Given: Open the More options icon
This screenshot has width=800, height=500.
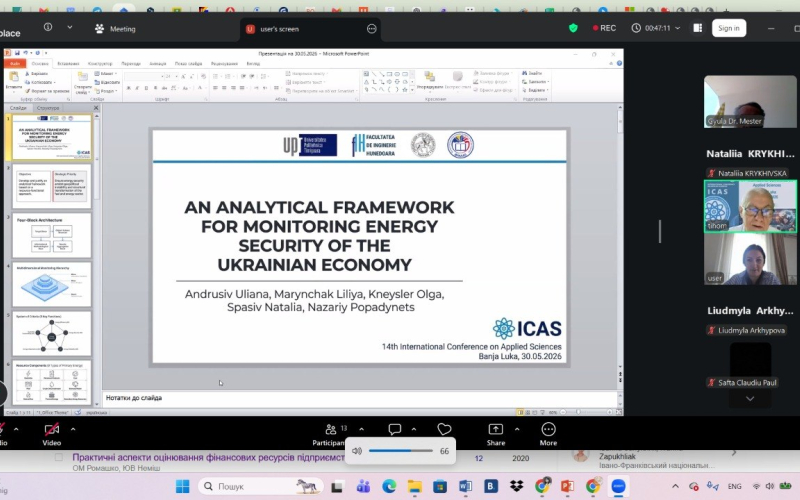Looking at the screenshot, I should (548, 429).
